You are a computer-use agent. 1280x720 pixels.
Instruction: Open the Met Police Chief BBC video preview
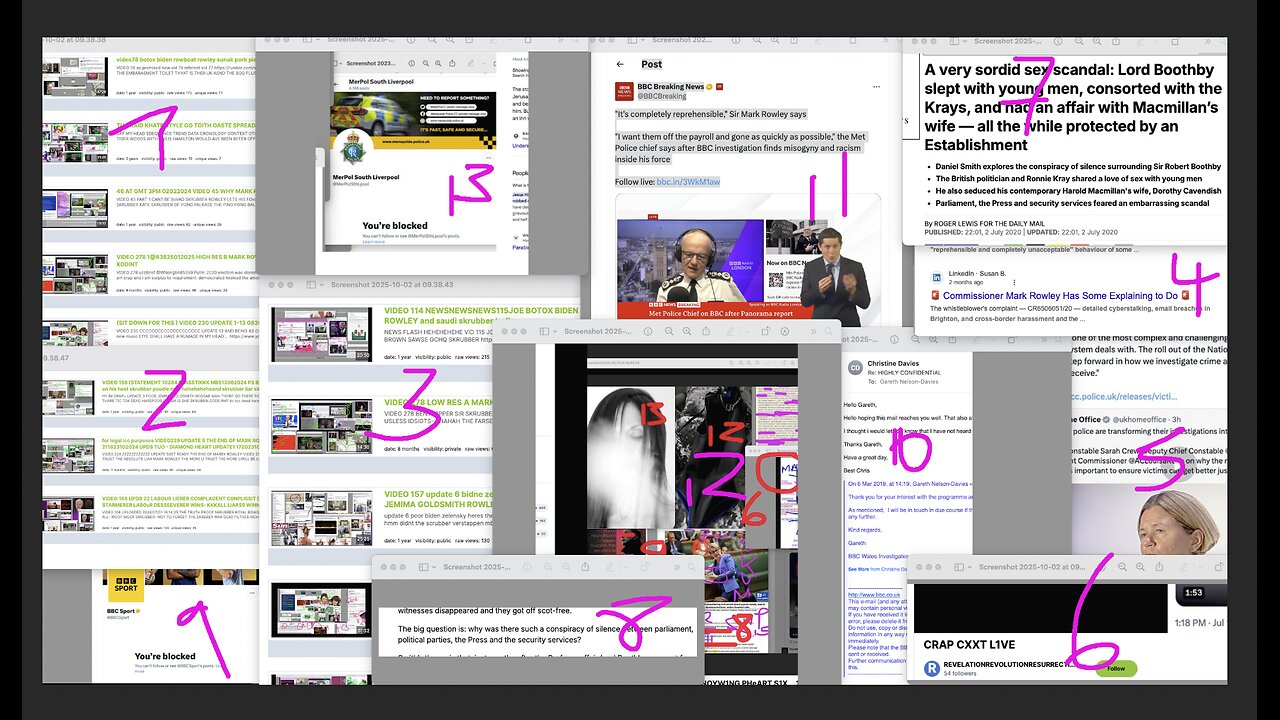point(748,260)
